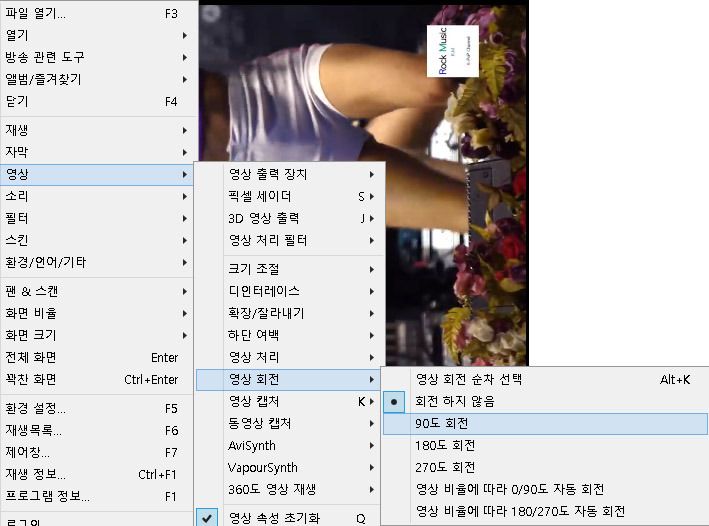The width and height of the screenshot is (709, 526).
Task: Open the VapourSynth submenu
Action: [290, 468]
